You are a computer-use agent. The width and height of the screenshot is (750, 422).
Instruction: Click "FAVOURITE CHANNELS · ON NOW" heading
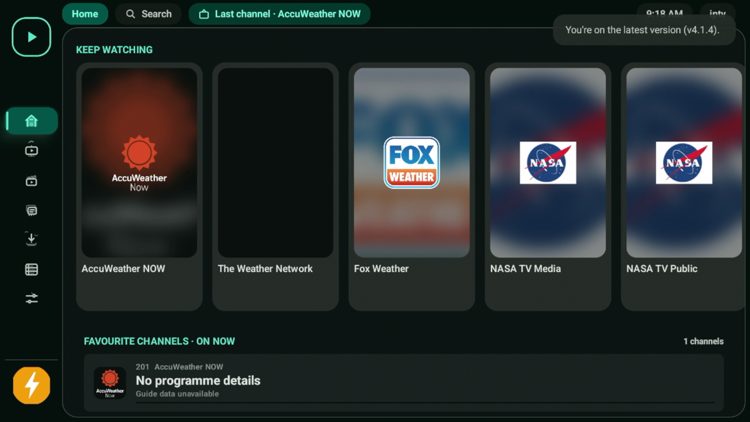click(159, 341)
